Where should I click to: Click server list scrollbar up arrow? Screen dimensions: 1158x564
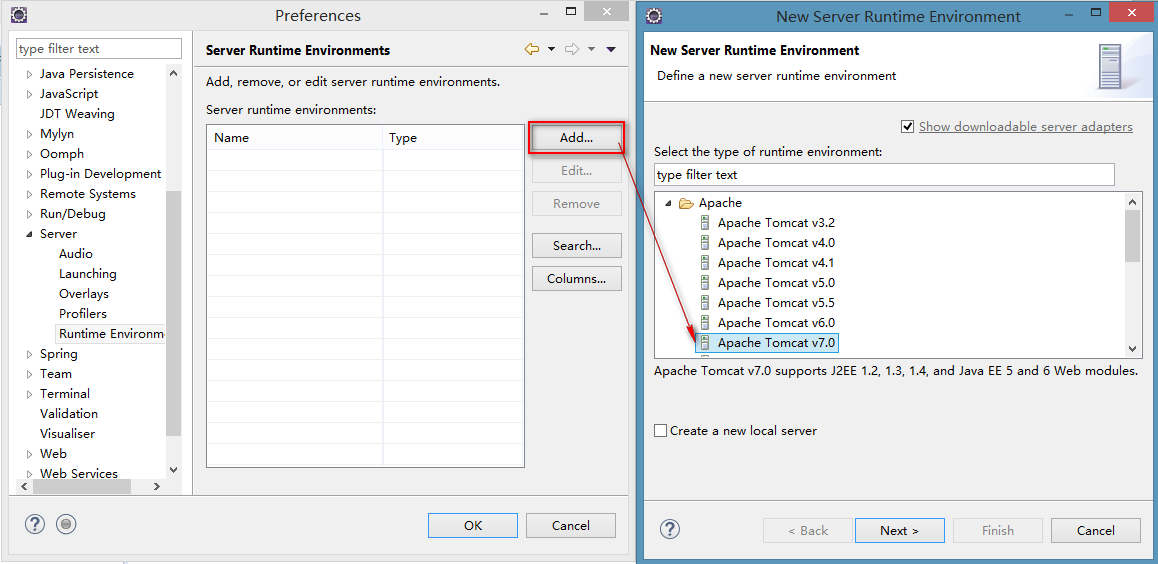1132,201
